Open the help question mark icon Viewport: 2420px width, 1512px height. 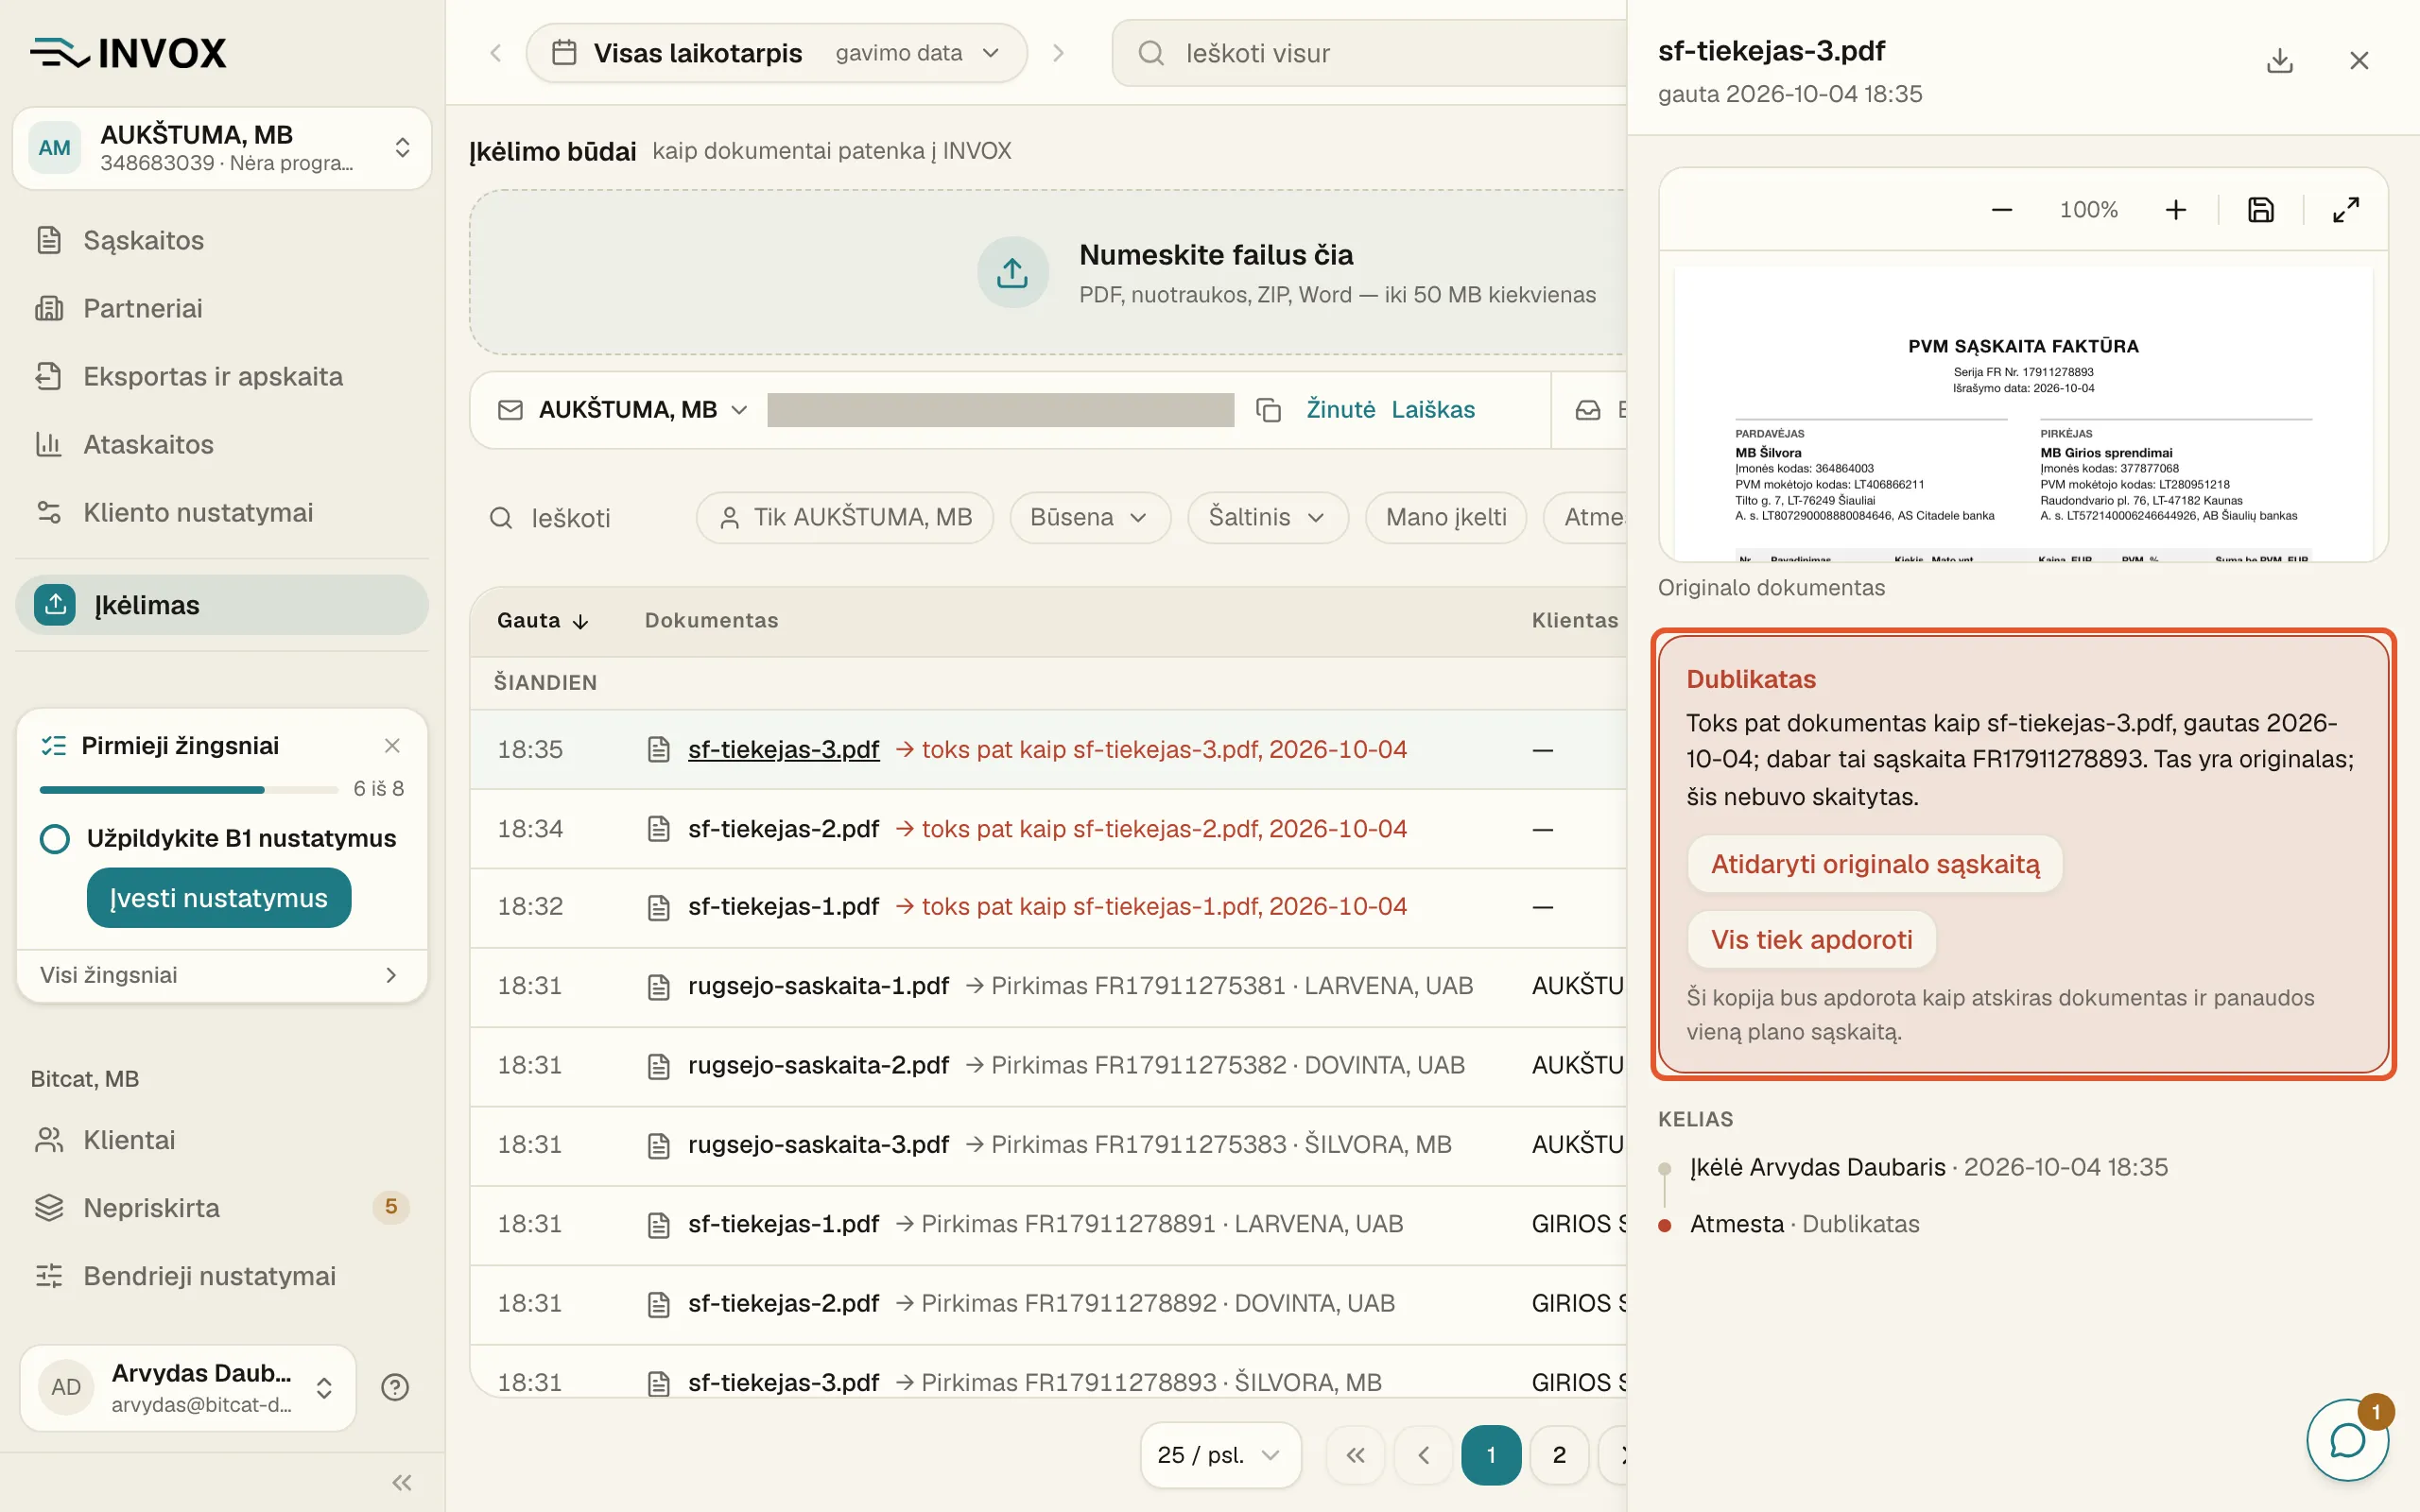click(x=395, y=1387)
